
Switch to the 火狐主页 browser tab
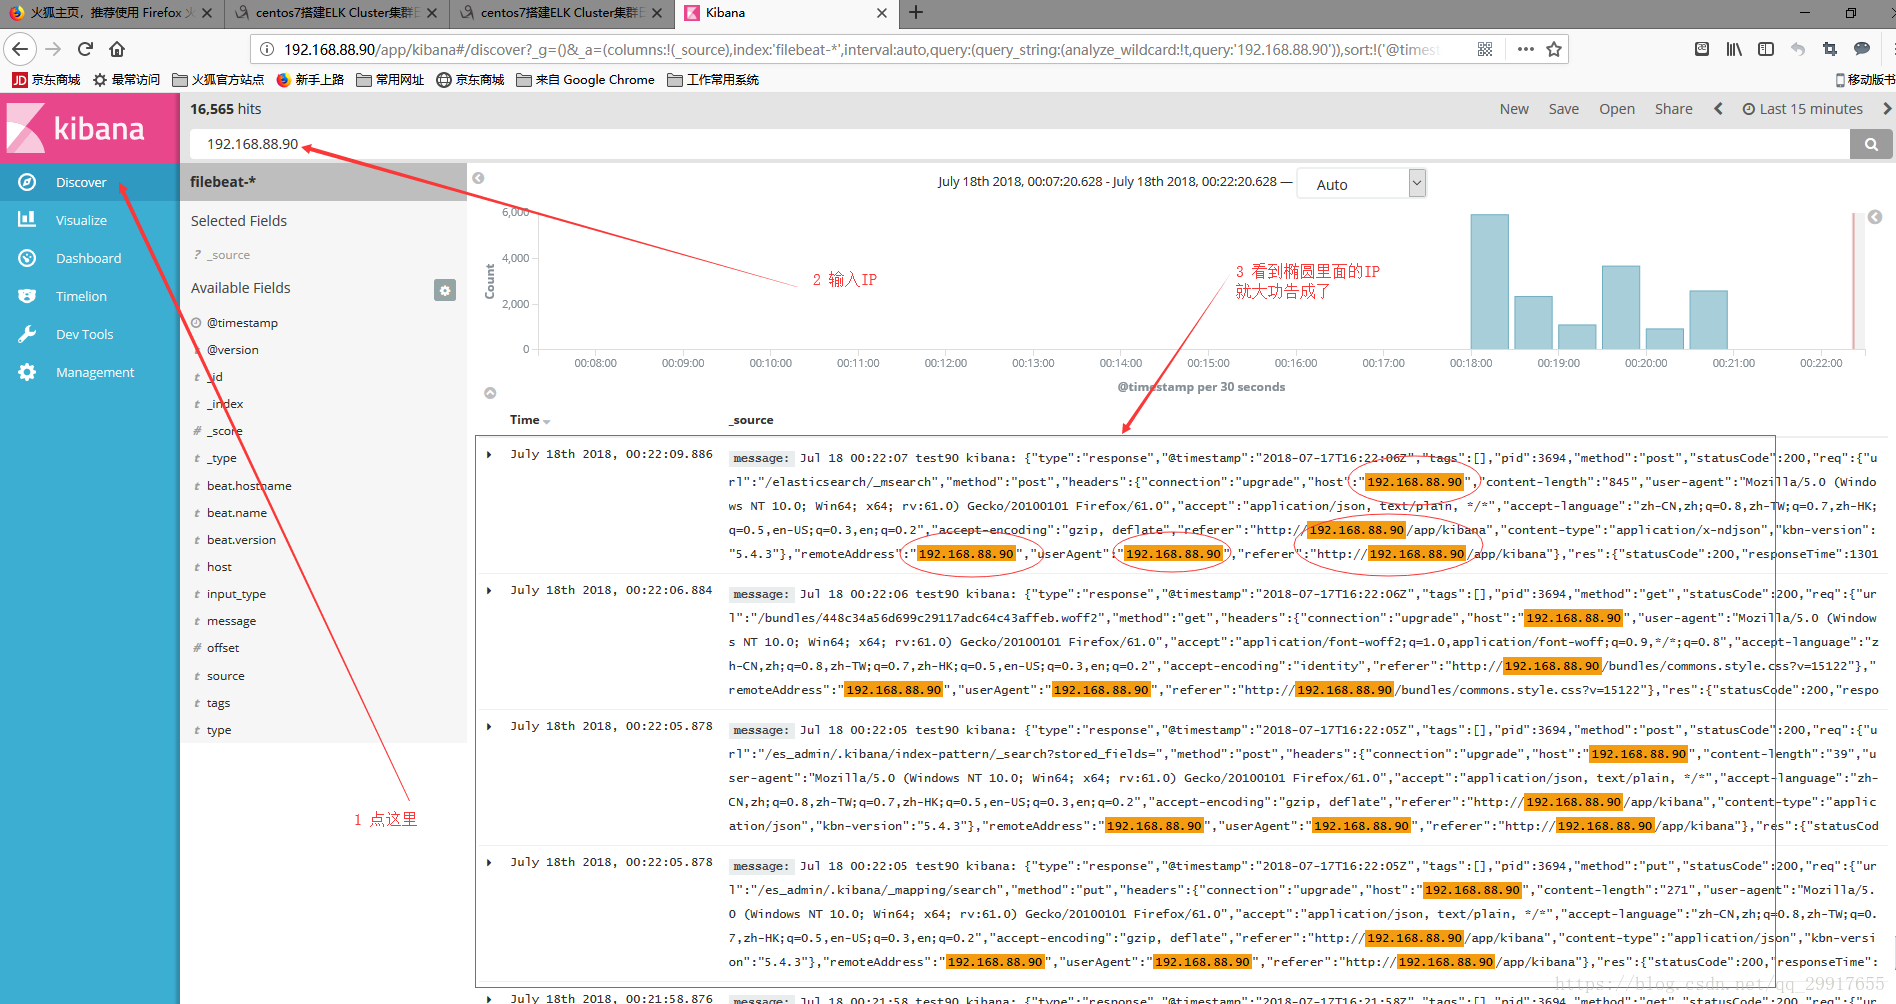point(110,13)
